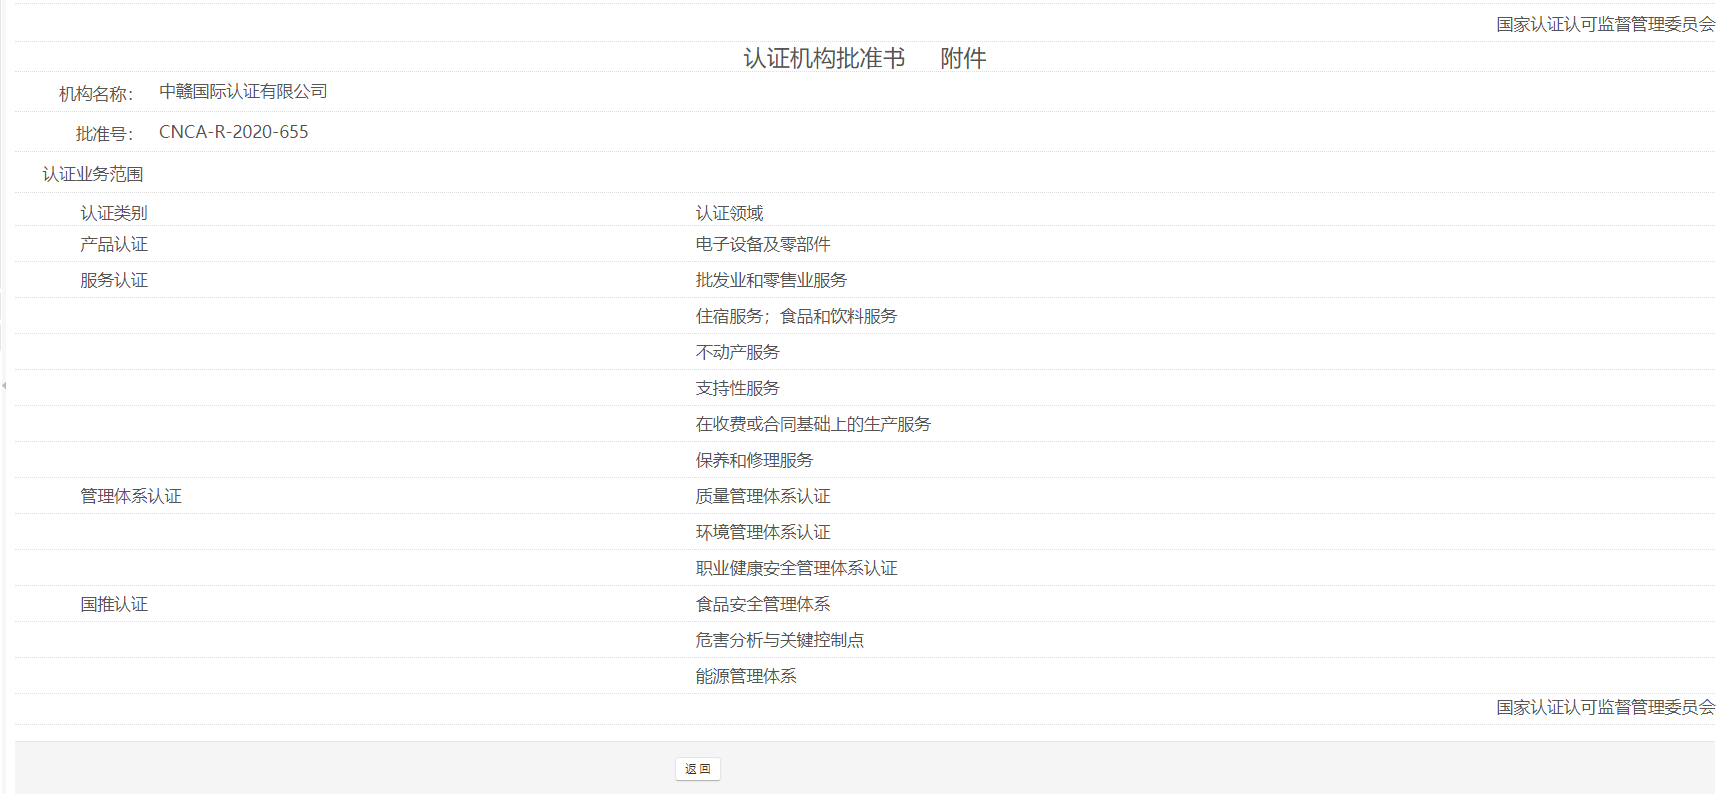This screenshot has width=1722, height=794.
Task: Select the 产品认证 category cell
Action: pos(114,244)
